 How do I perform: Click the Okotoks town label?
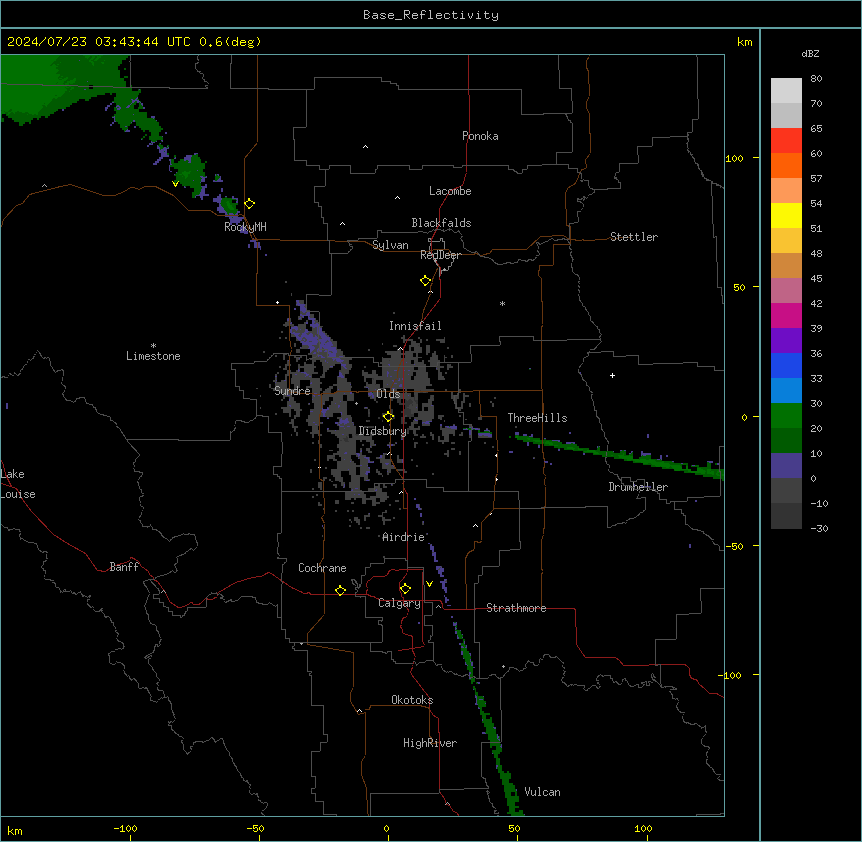tap(412, 700)
